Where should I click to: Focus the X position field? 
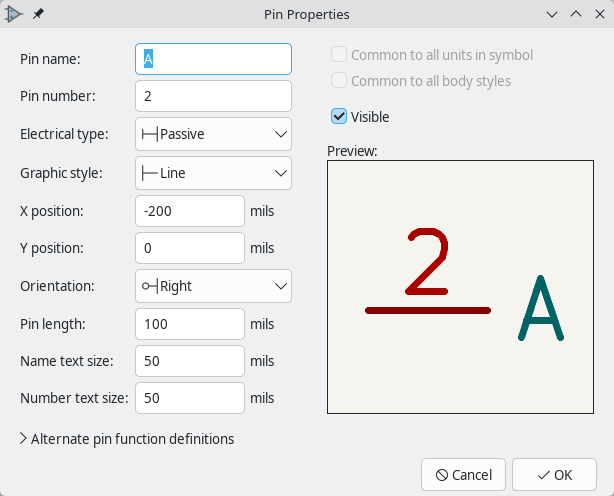[x=190, y=211]
